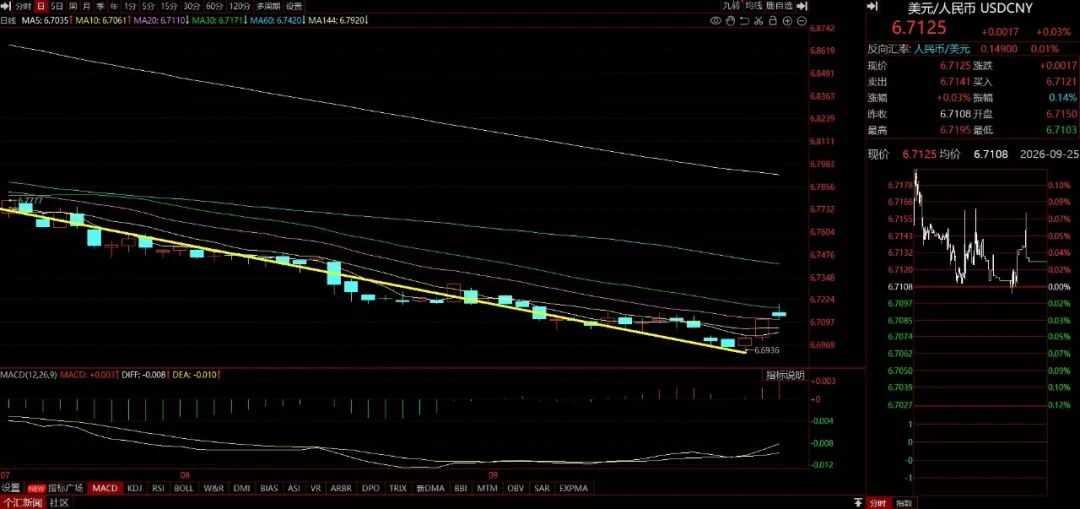Open 设置 settings in top toolbar
This screenshot has height=509, width=1080.
click(x=294, y=6)
